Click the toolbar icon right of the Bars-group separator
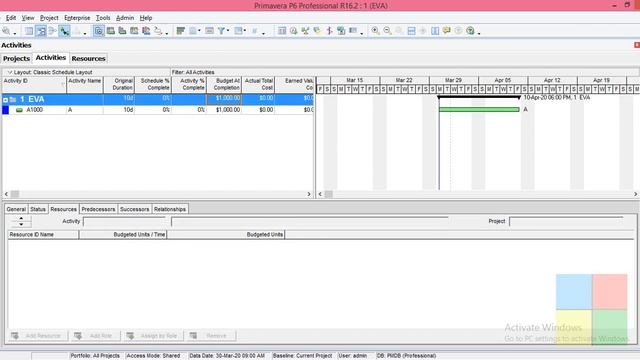640x360 pixels. click(x=282, y=31)
